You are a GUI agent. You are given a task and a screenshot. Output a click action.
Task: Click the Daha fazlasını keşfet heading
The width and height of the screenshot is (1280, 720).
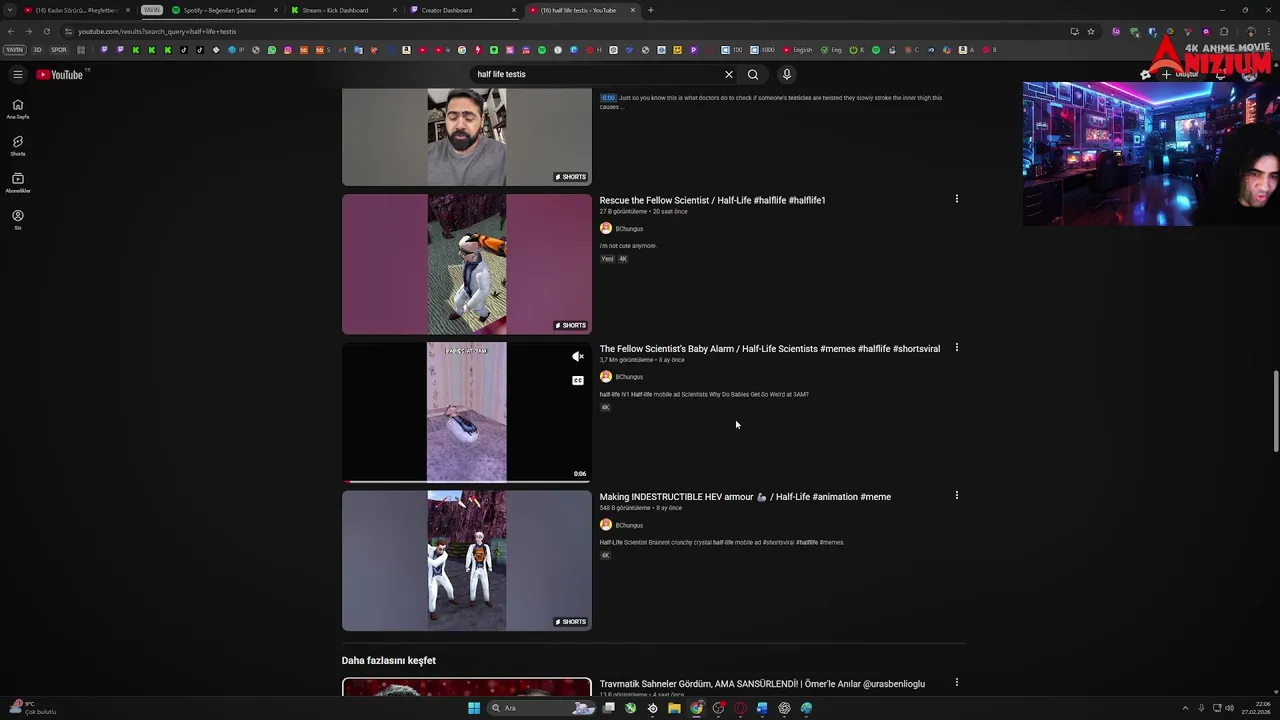click(388, 660)
